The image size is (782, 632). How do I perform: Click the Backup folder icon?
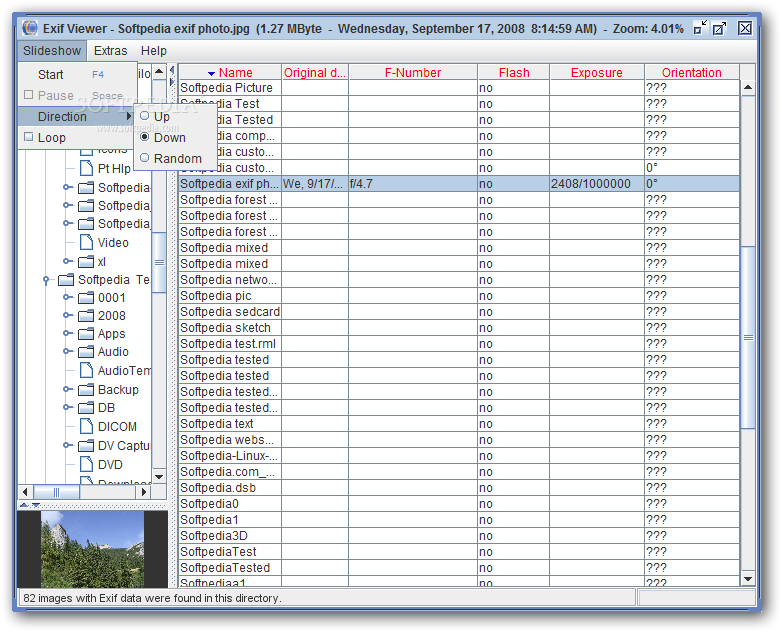(86, 390)
